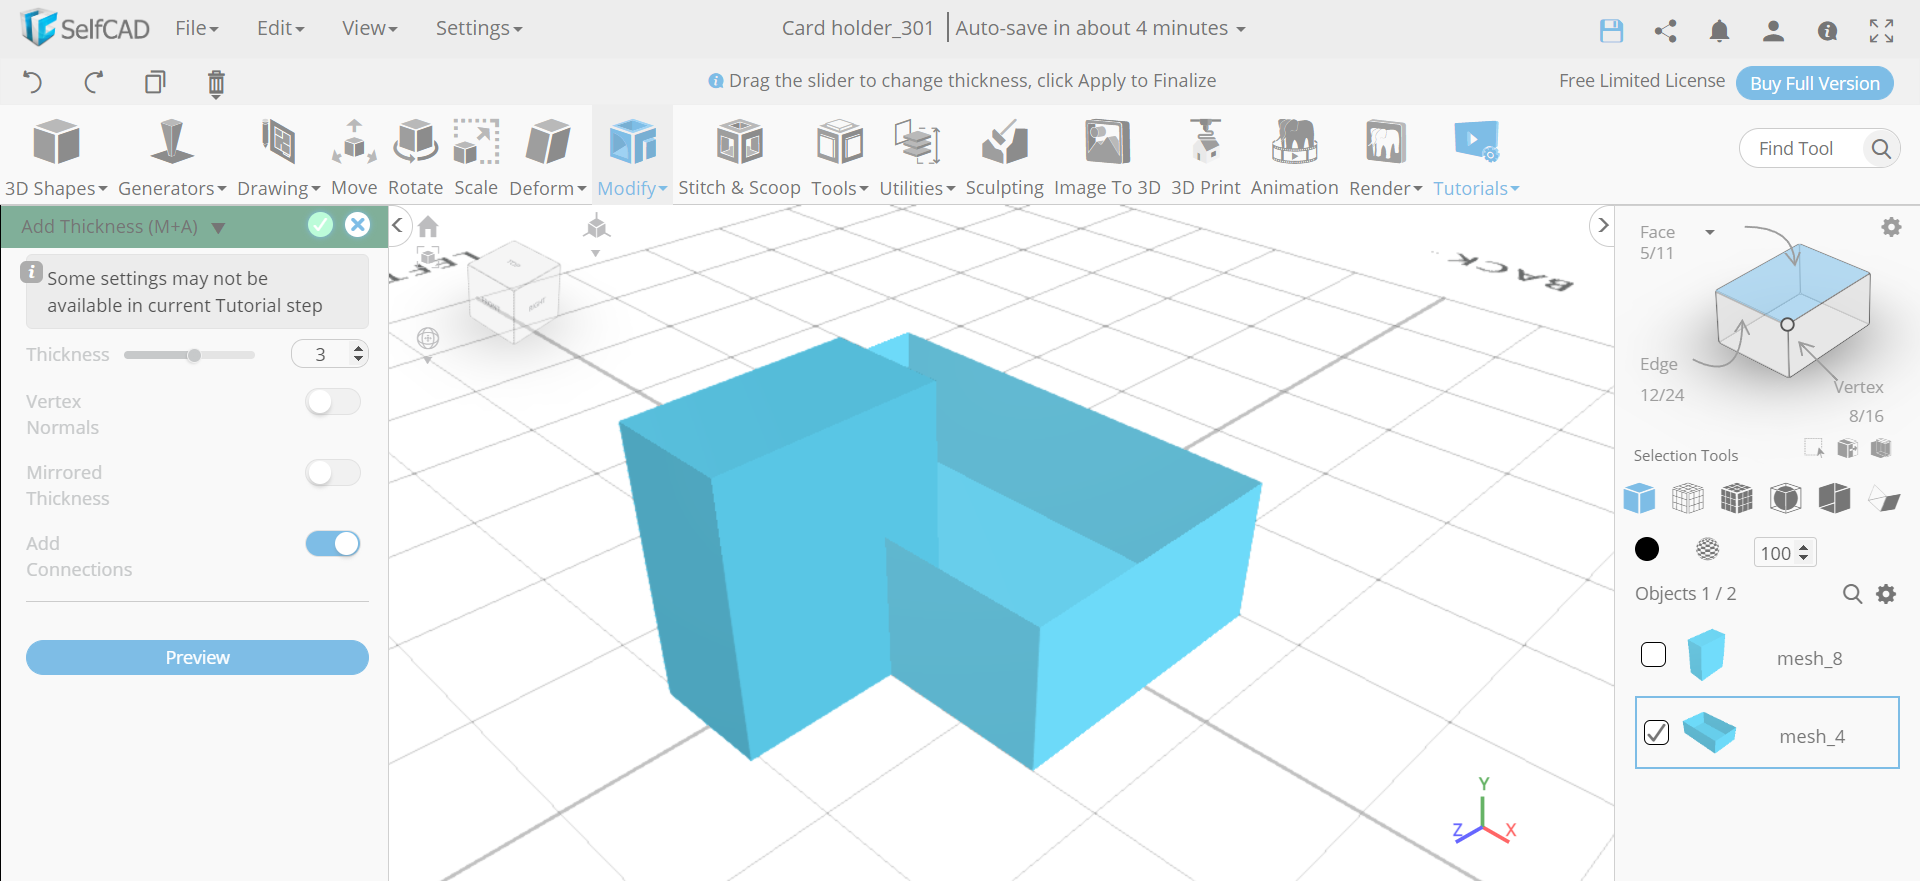Image resolution: width=1920 pixels, height=881 pixels.
Task: Open the Stitch & Scoop tool
Action: (x=739, y=157)
